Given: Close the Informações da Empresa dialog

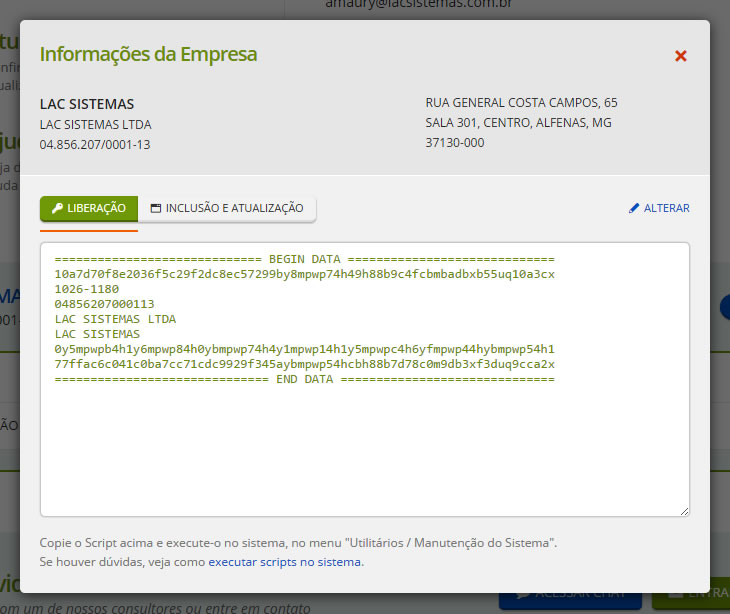Looking at the screenshot, I should click(x=681, y=56).
